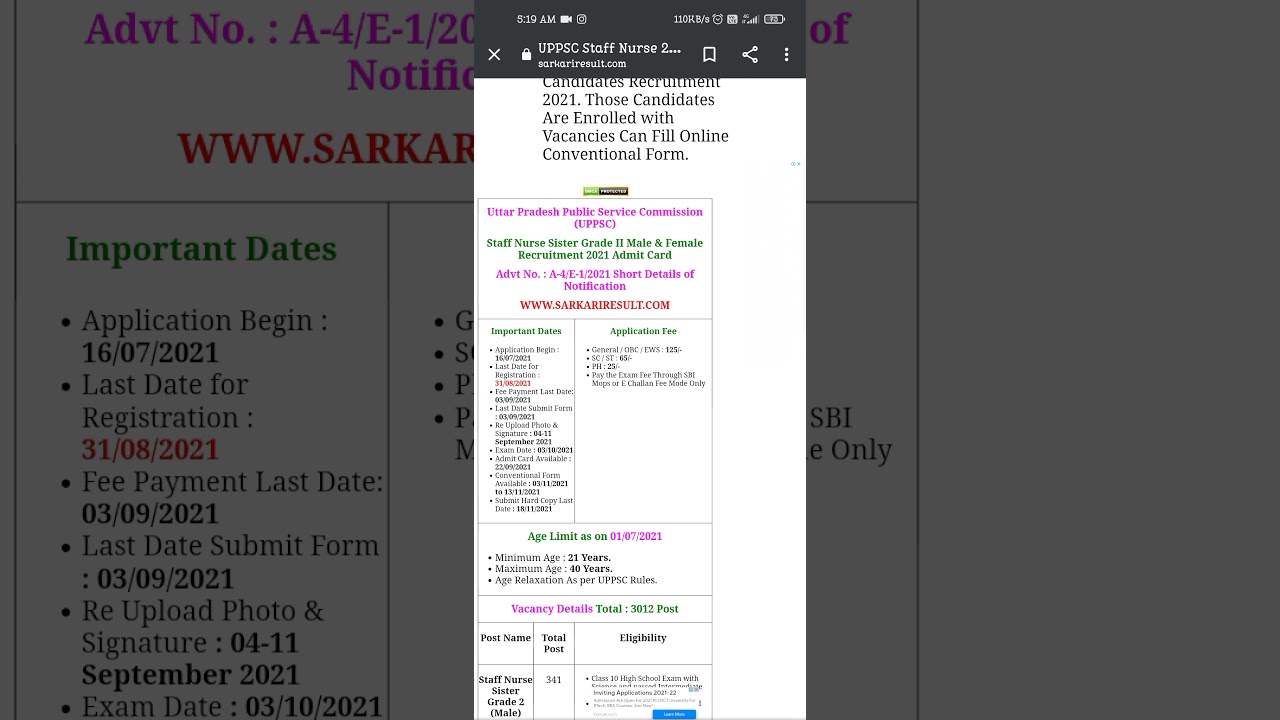Open the WWW.SARKARIRESULT.COM link
Image resolution: width=1280 pixels, height=720 pixels.
595,305
